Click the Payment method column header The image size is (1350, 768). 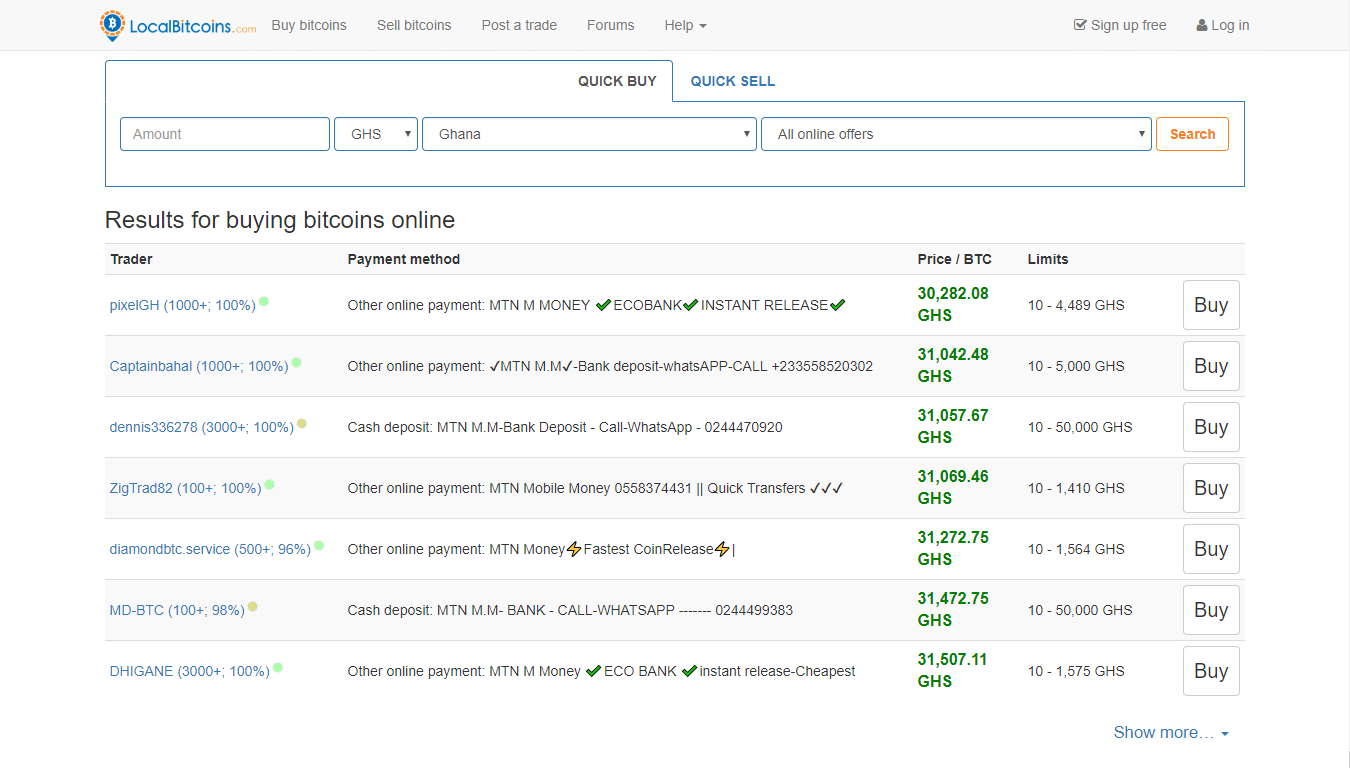click(404, 259)
